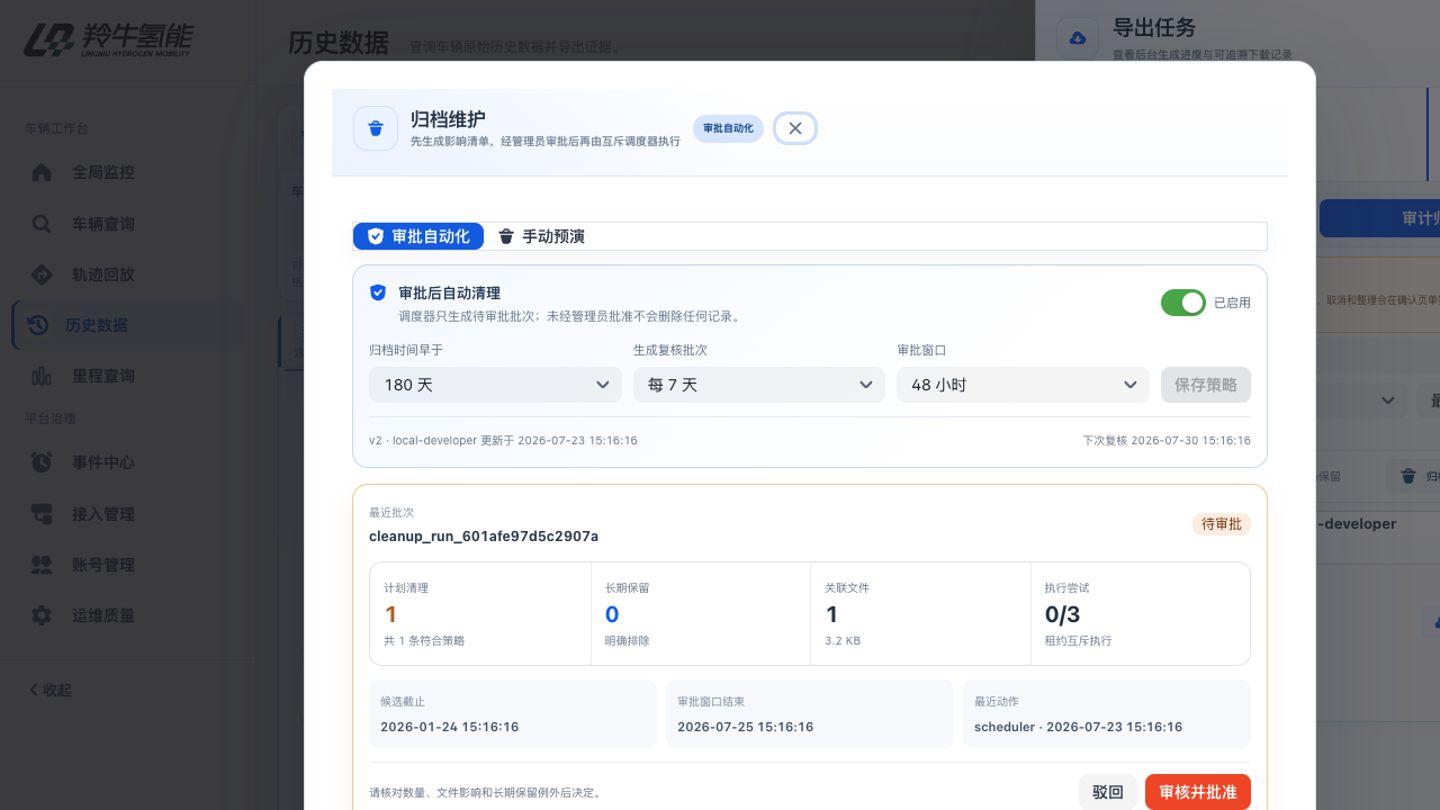Open the 审批窗口 48 小时 dropdown

pos(1023,385)
